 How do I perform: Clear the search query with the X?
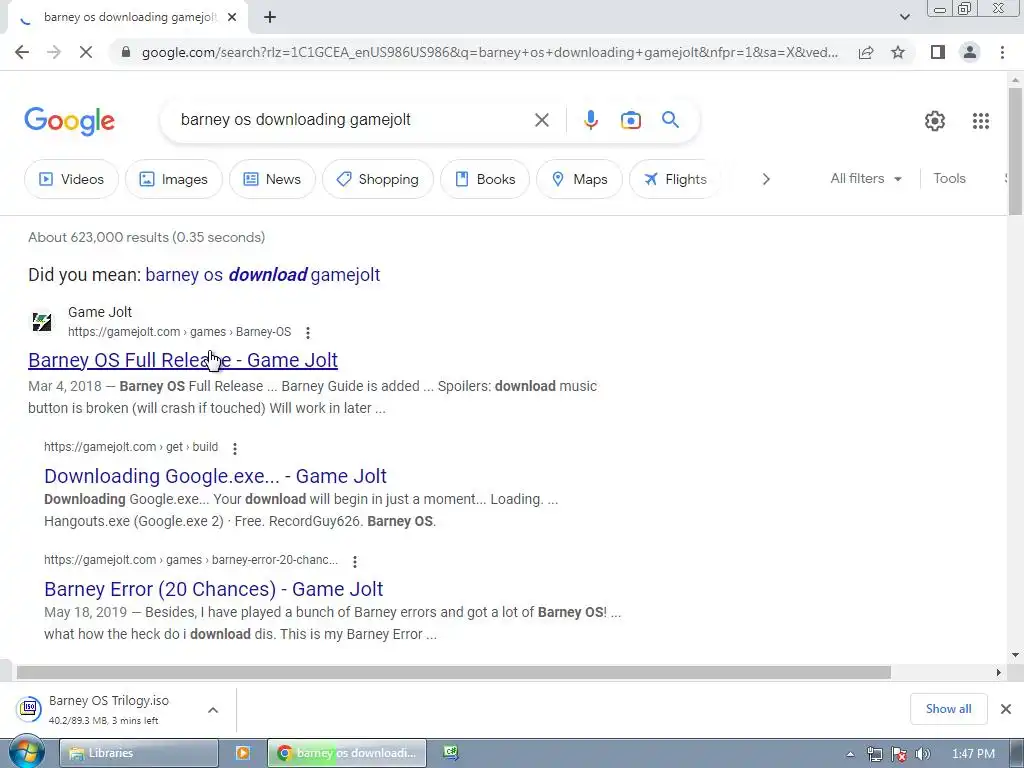[541, 120]
